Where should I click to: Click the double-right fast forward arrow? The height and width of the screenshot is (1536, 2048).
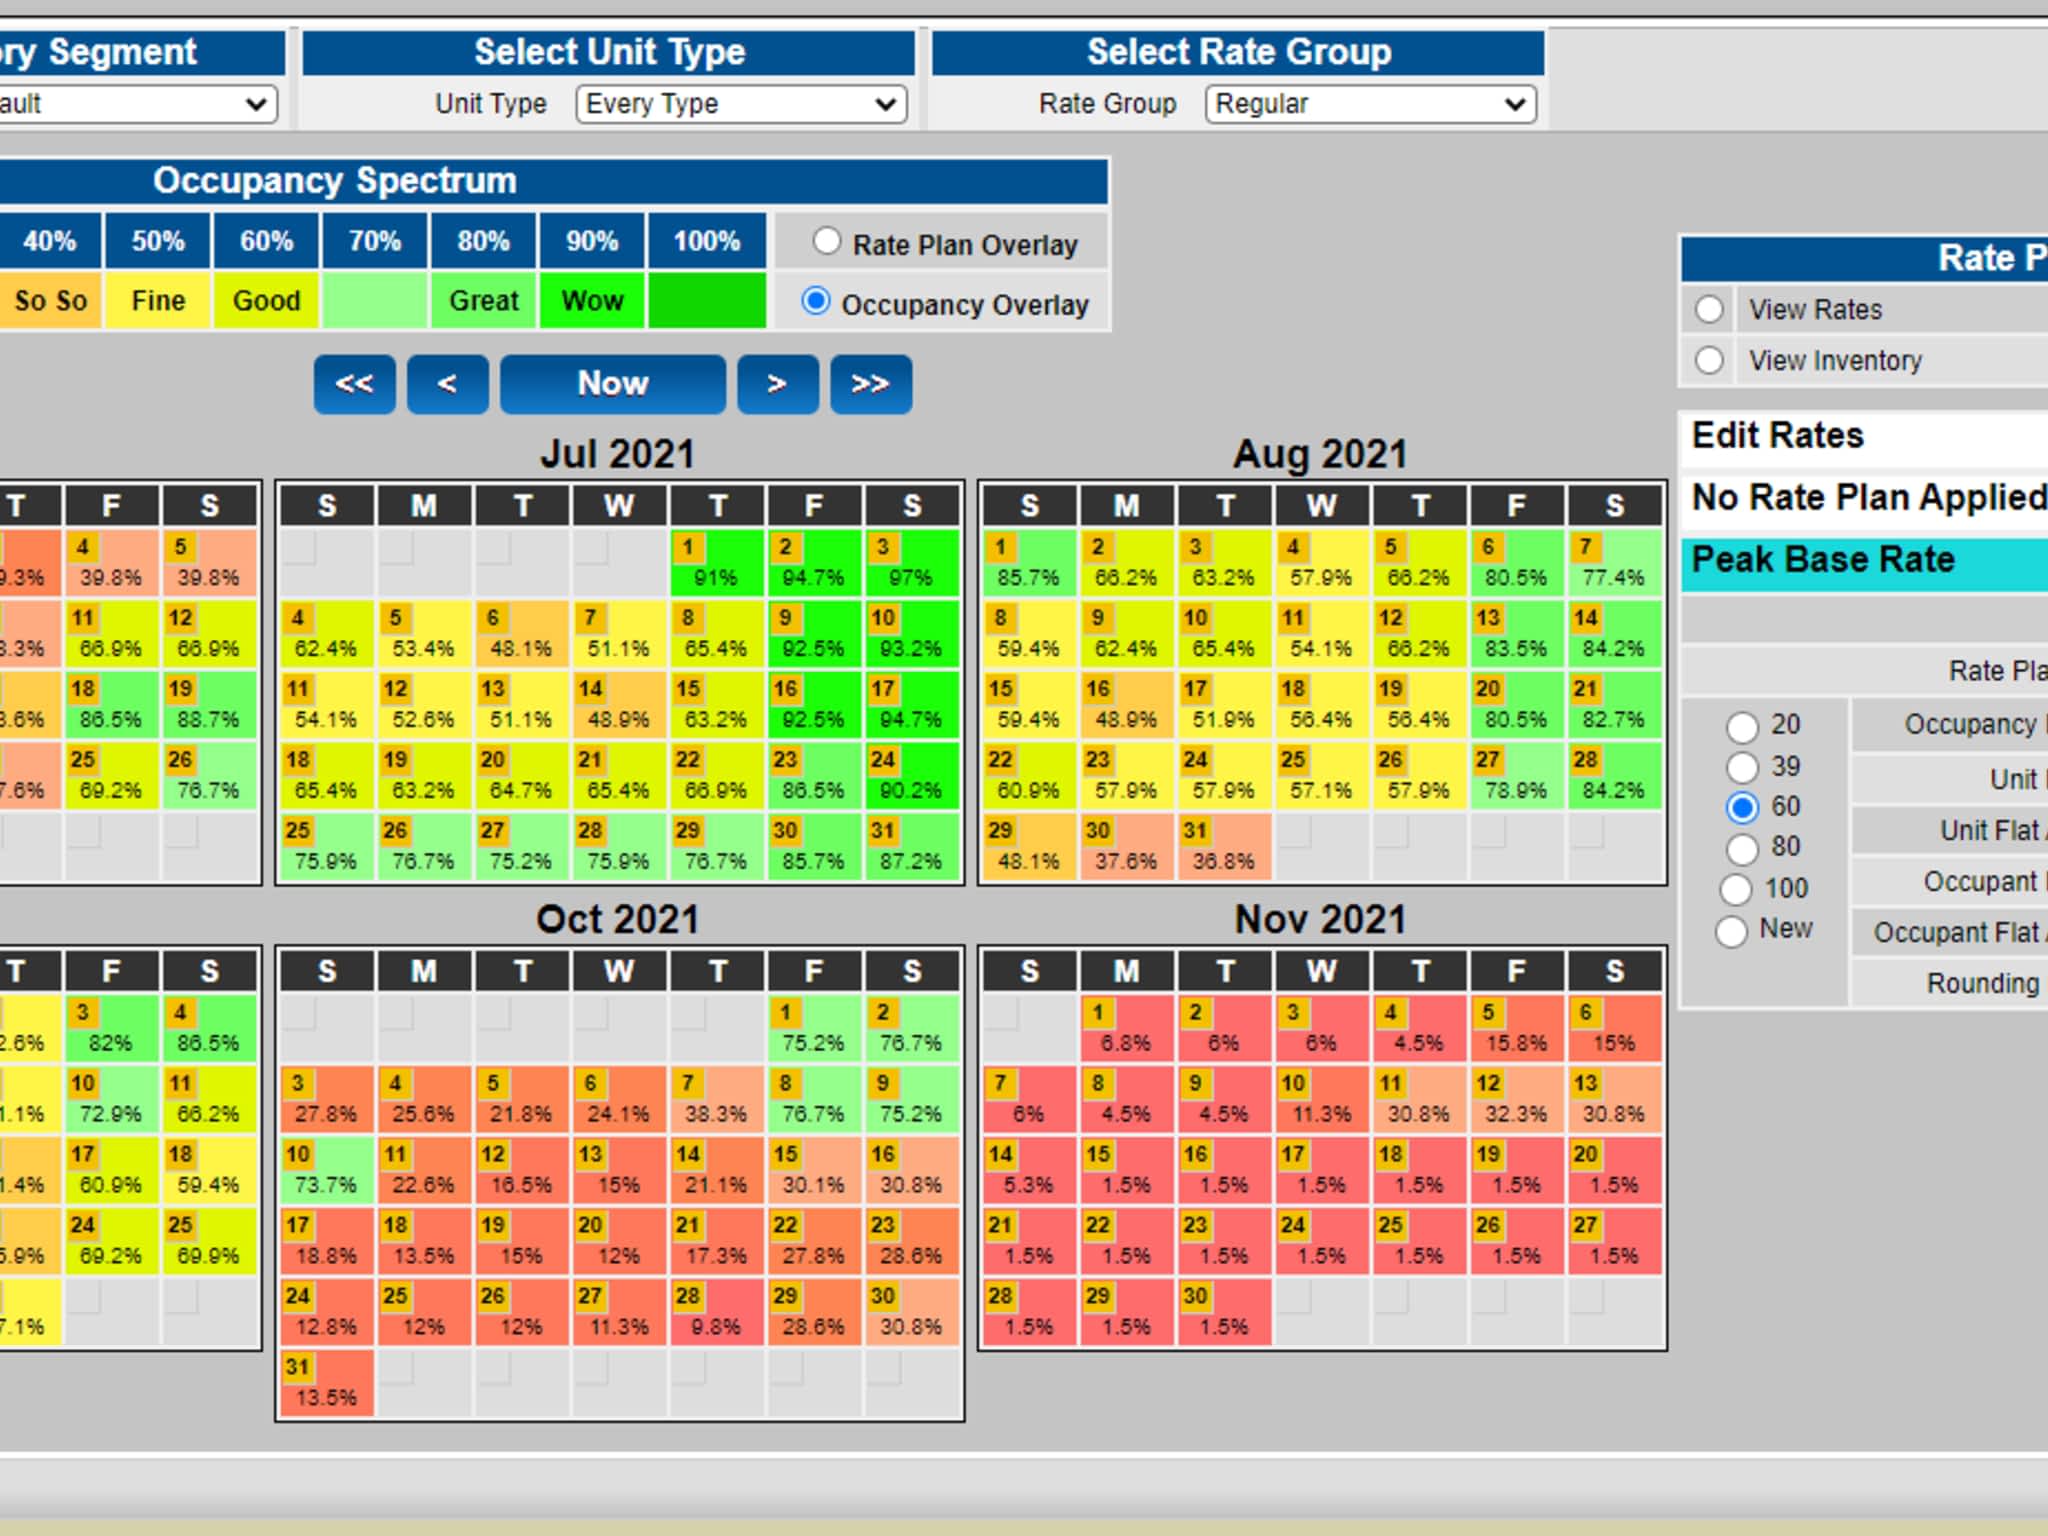(870, 384)
